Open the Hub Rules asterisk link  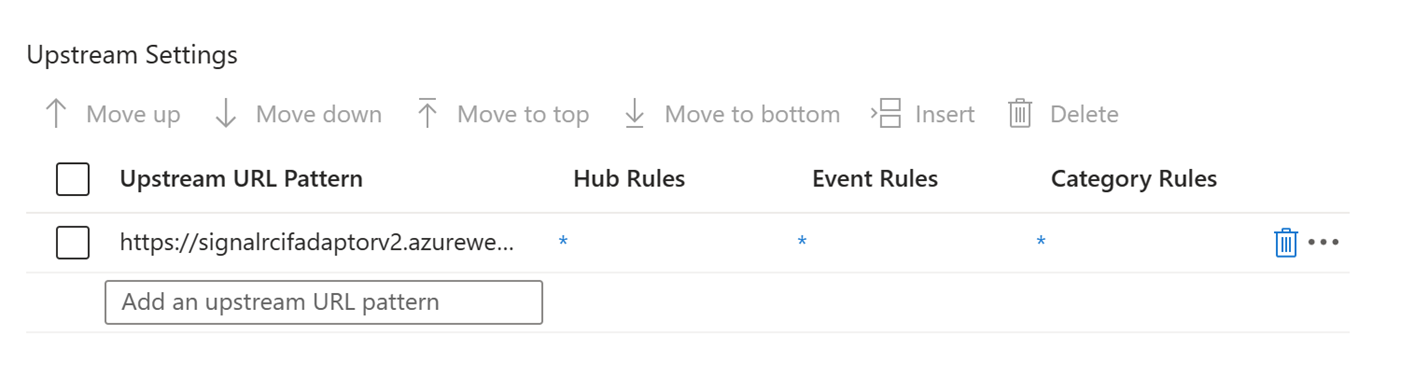pyautogui.click(x=563, y=242)
